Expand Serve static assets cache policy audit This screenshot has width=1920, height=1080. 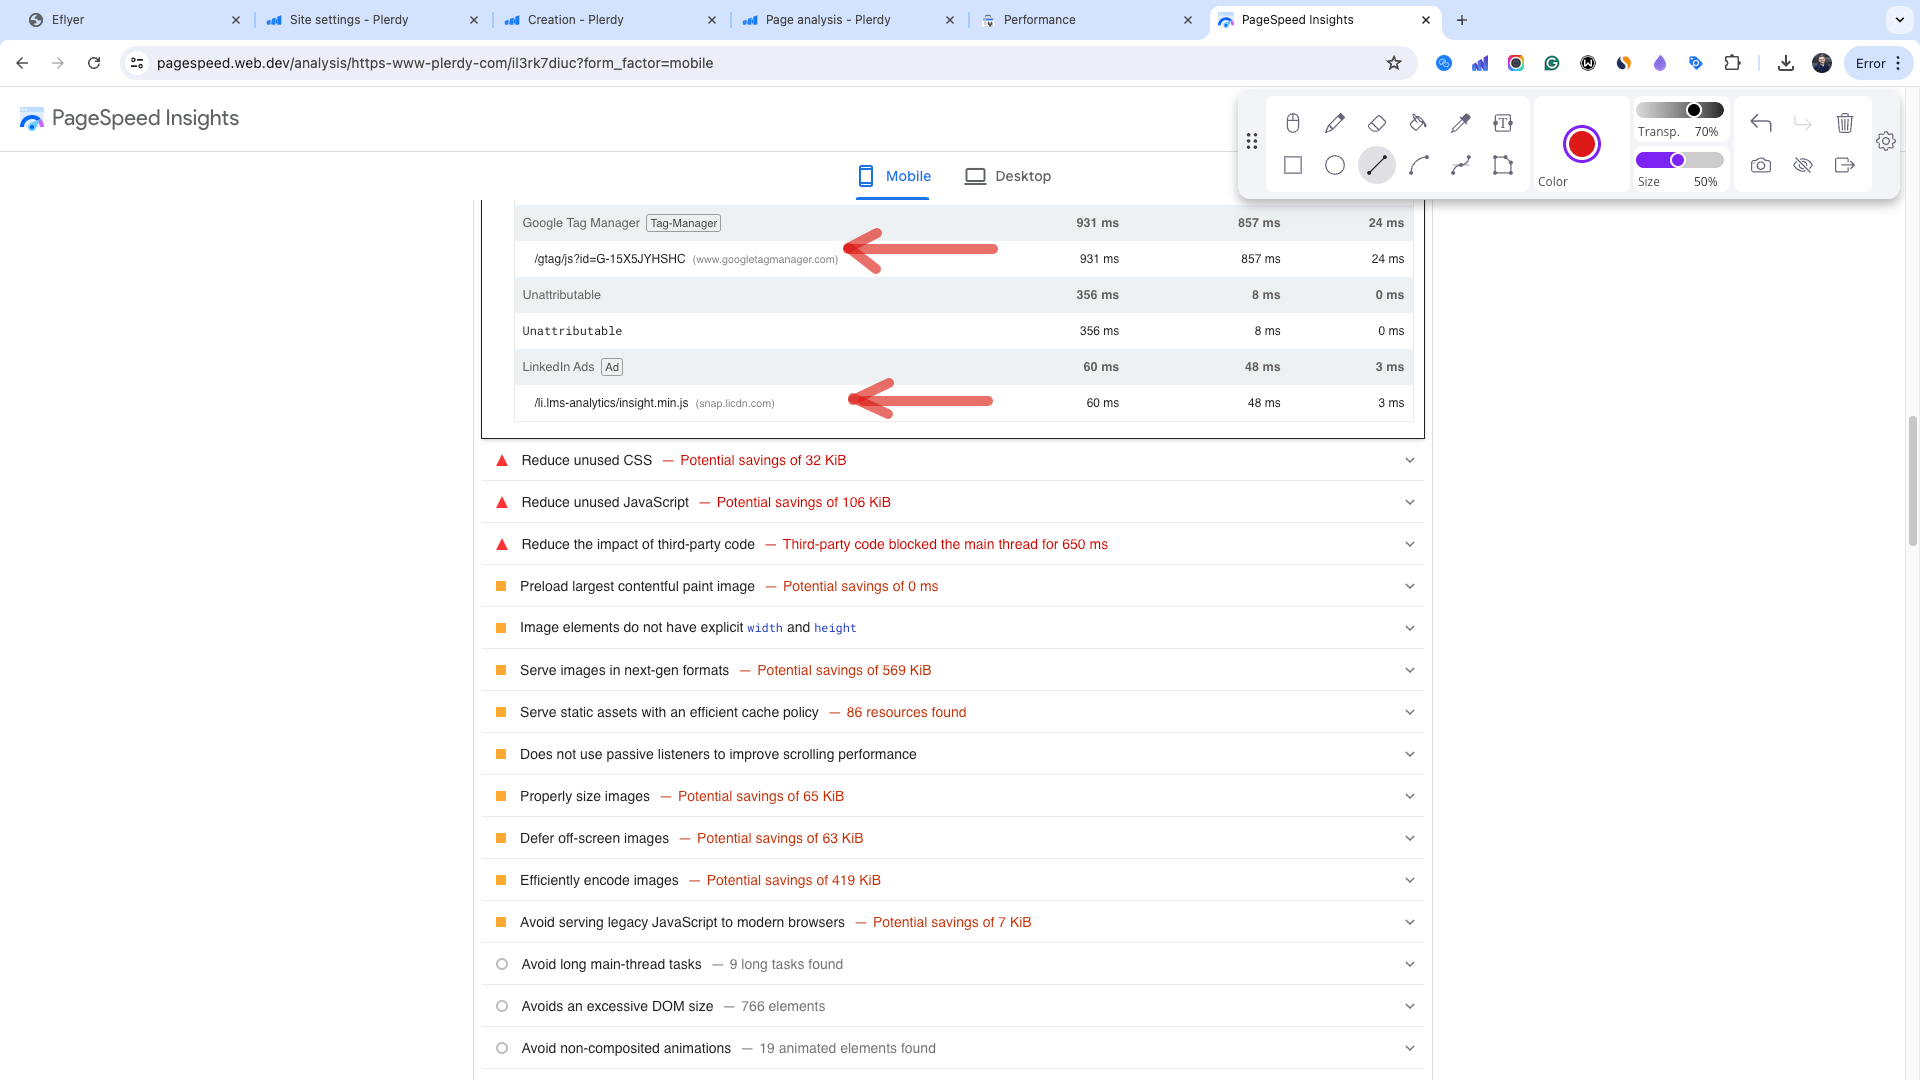pos(953,712)
